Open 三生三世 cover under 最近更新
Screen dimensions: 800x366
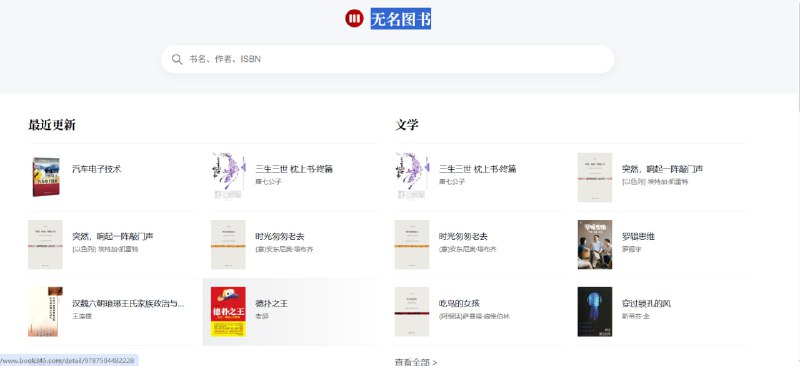(x=229, y=176)
